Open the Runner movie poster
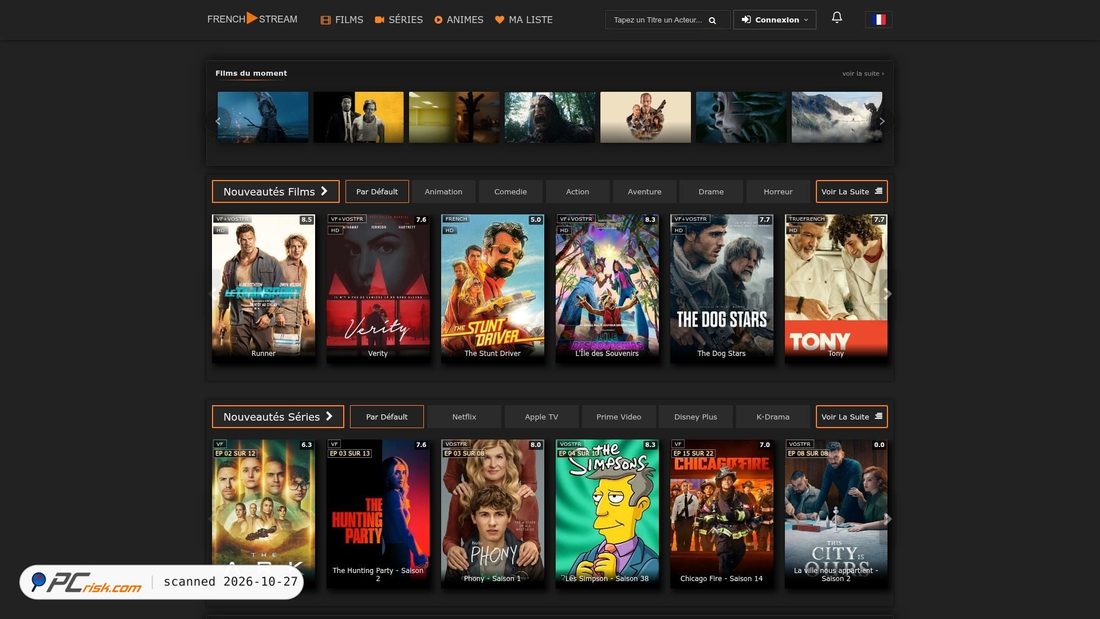The width and height of the screenshot is (1100, 619). click(264, 288)
